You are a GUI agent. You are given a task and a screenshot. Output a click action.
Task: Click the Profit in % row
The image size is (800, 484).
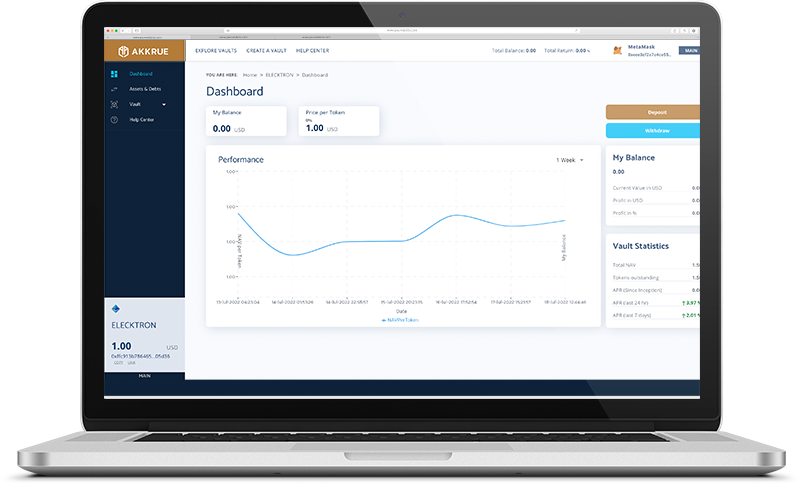coord(656,213)
